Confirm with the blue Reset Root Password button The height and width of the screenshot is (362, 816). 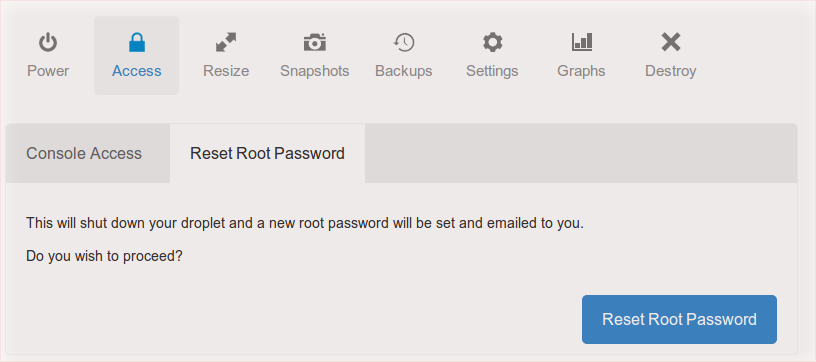[x=679, y=319]
